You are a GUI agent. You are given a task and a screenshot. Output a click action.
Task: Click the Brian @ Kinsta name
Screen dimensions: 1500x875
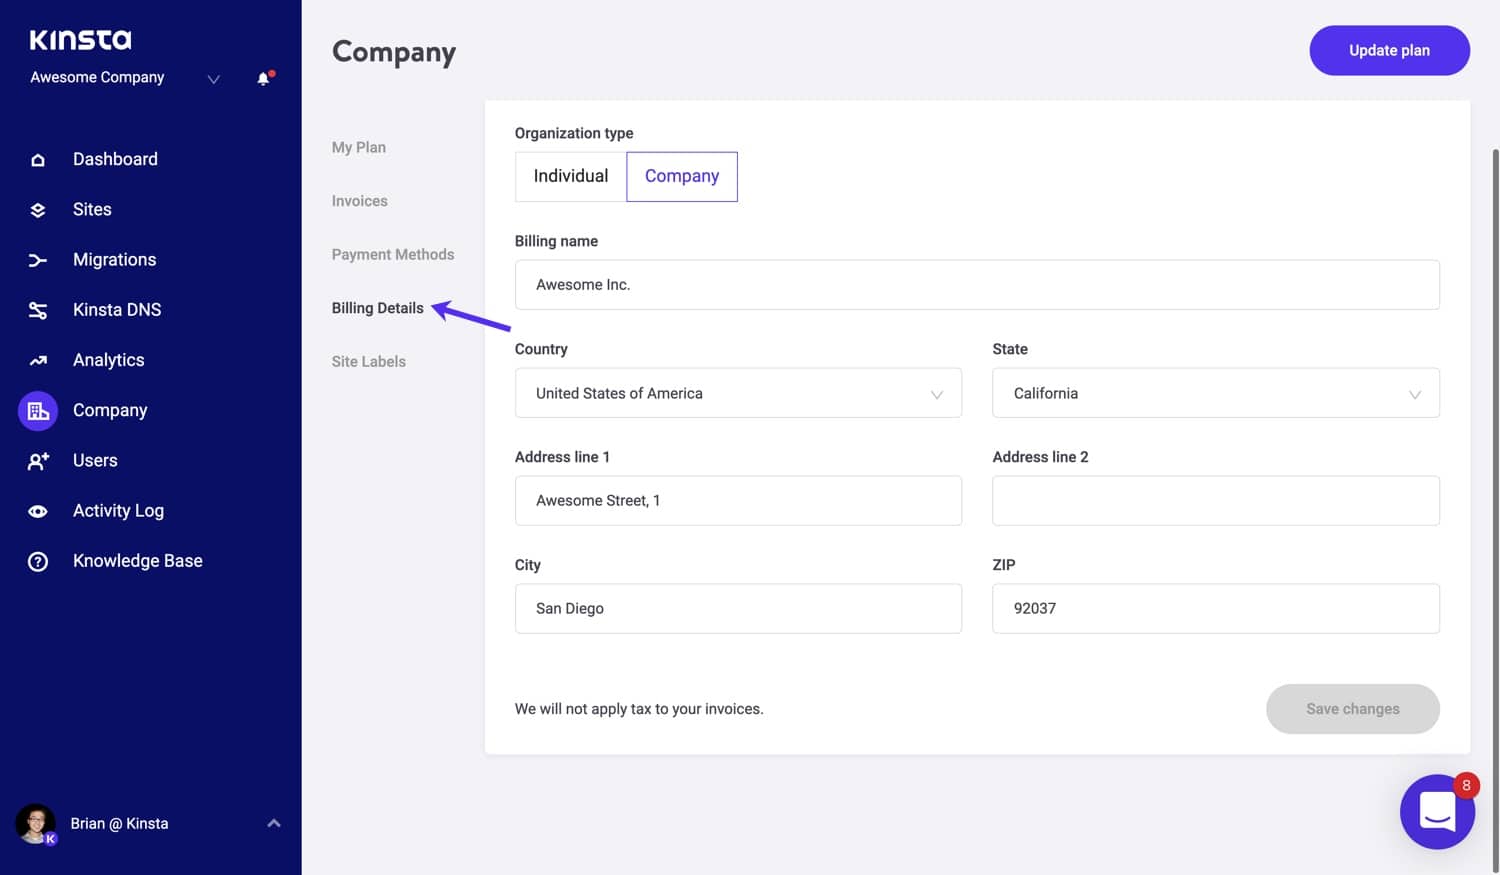(119, 824)
